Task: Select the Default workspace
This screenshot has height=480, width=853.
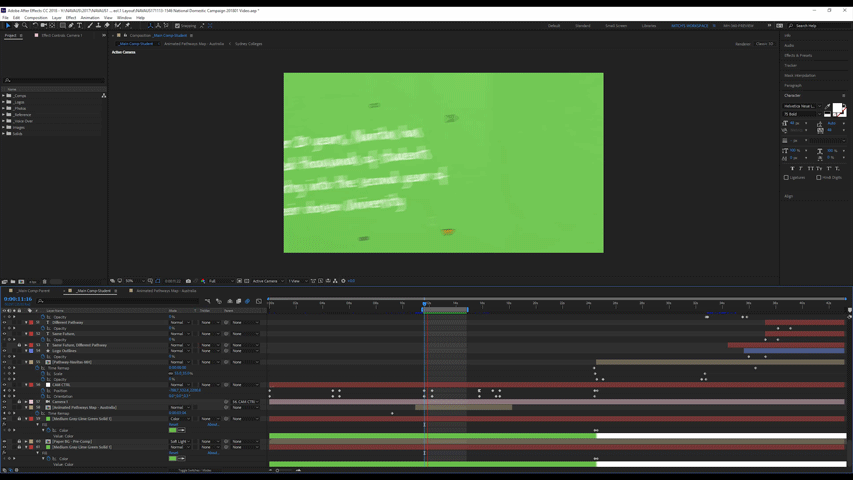Action: point(554,26)
